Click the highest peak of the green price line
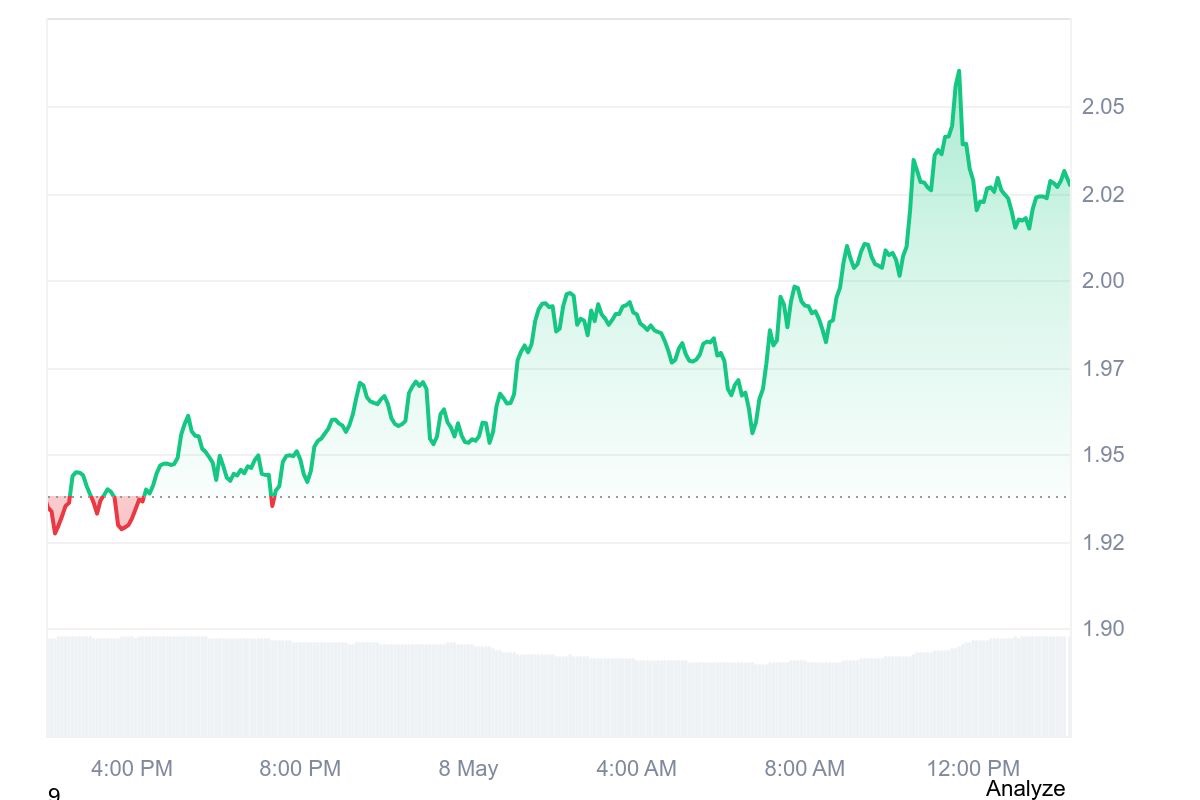This screenshot has height=800, width=1200. click(x=958, y=72)
